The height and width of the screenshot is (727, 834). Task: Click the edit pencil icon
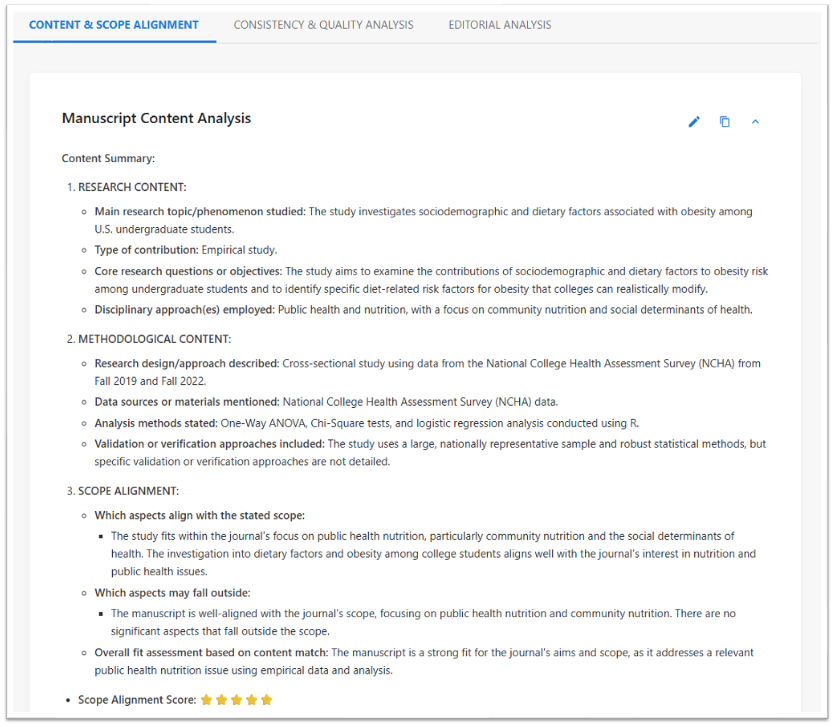694,121
